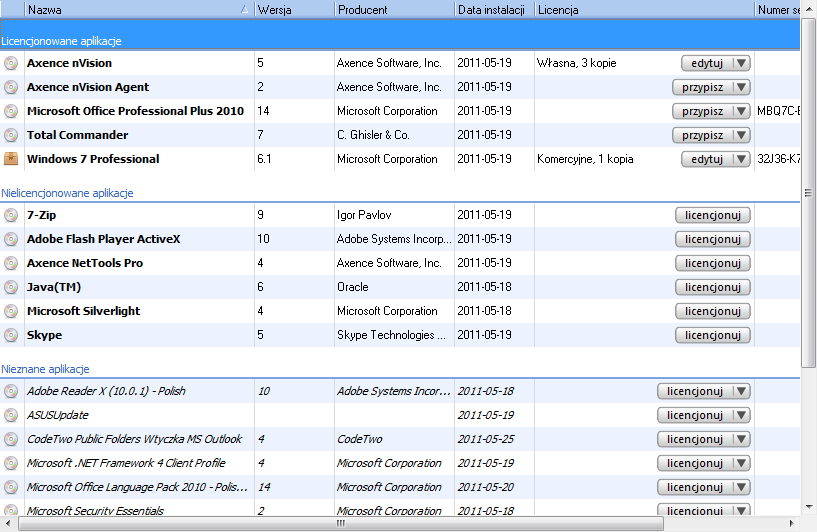817x532 pixels.
Task: Expand the licencjonuj dropdown arrow for ASUSUpdate
Action: [741, 415]
